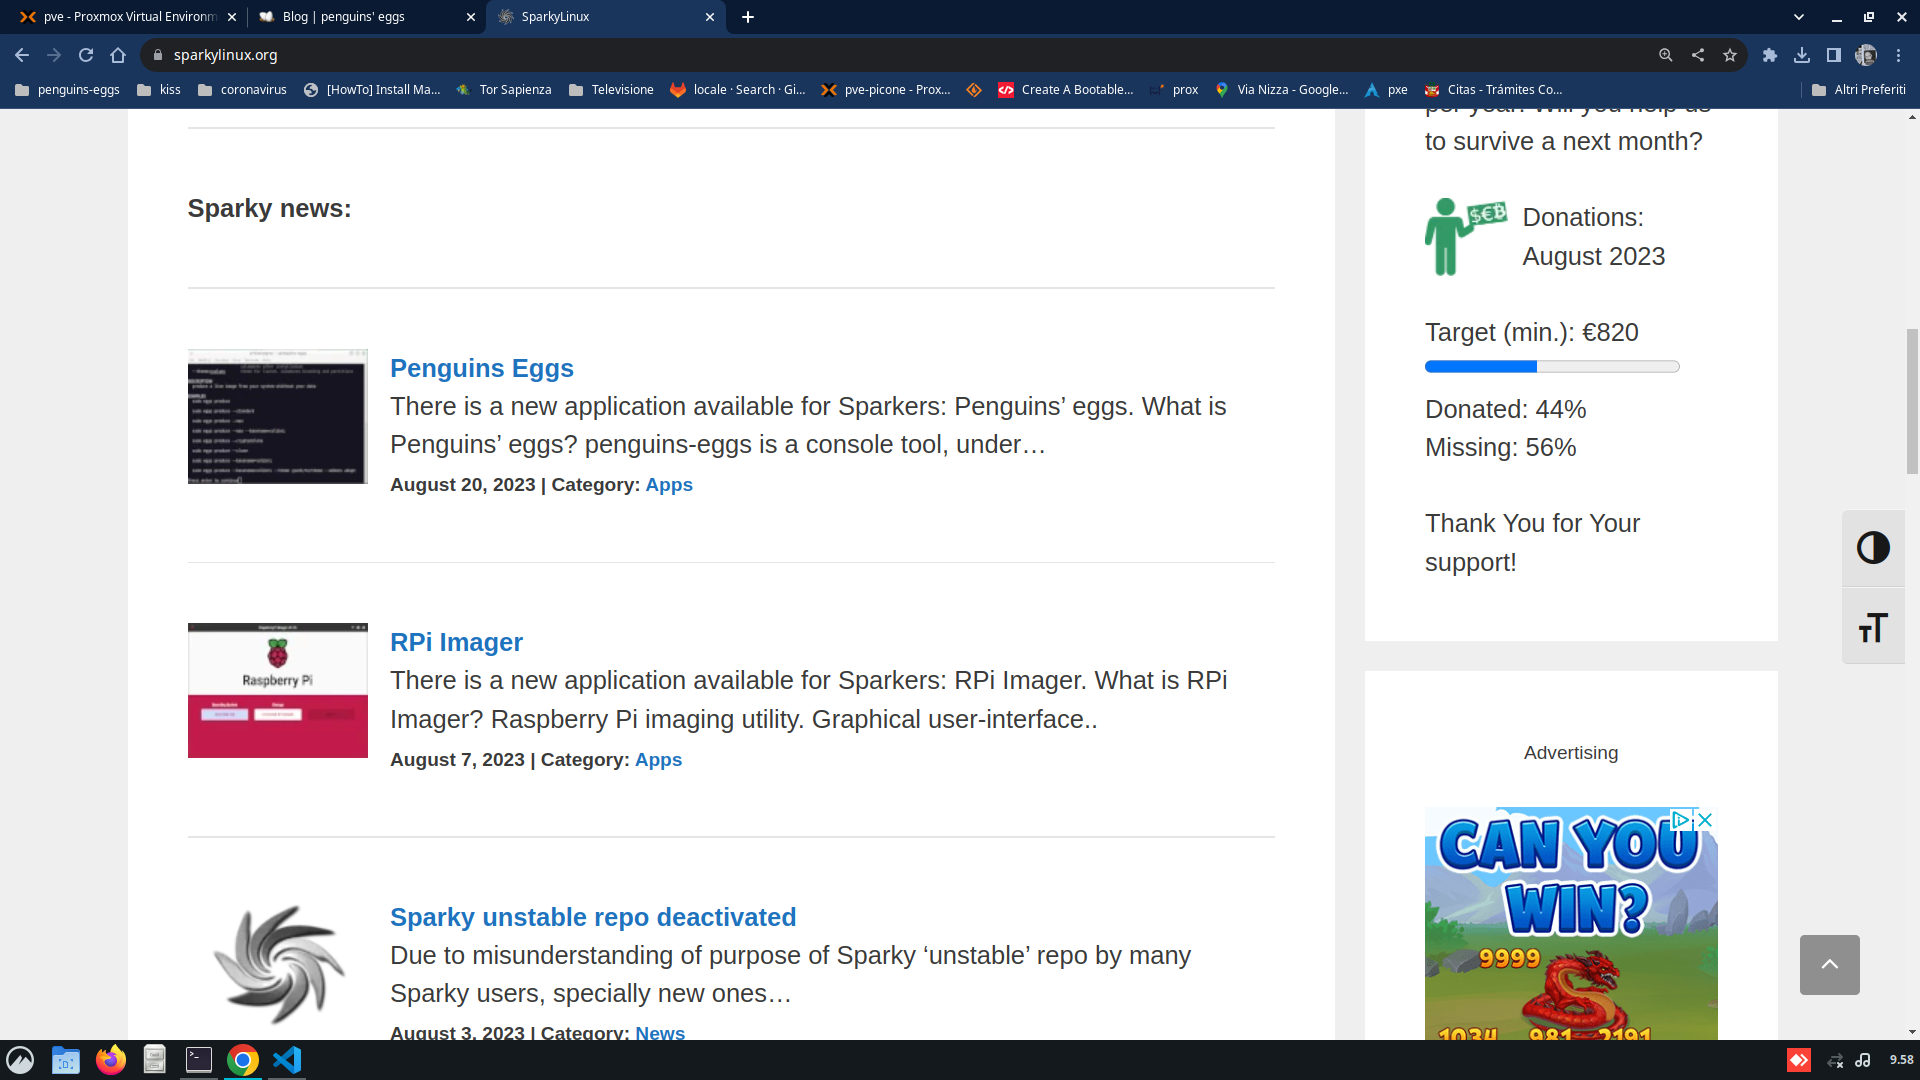Expand the tab search dropdown arrow
1920x1080 pixels.
(x=1799, y=17)
